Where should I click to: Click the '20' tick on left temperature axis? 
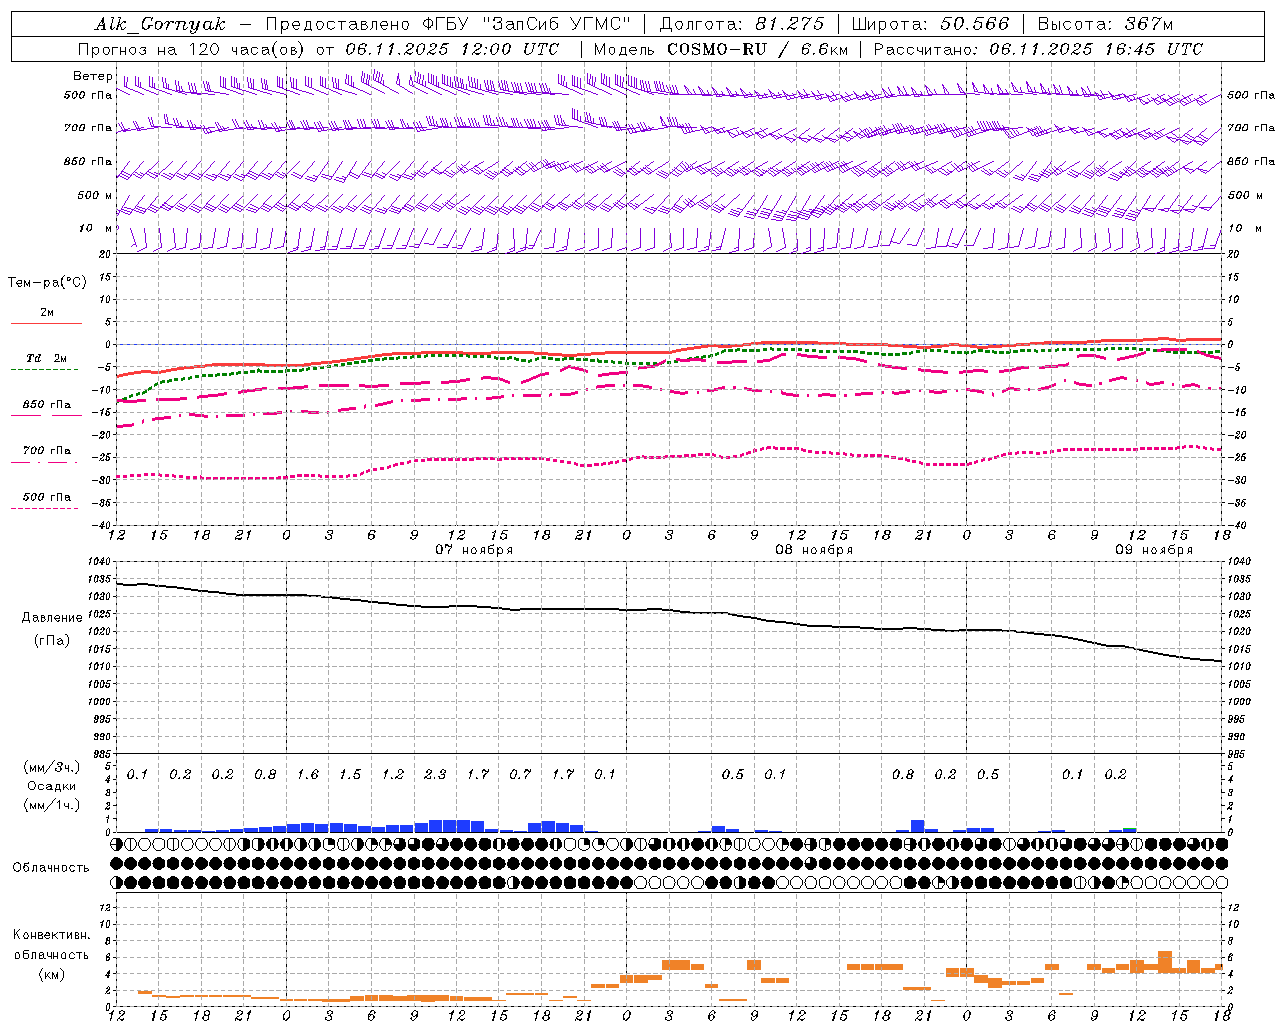(105, 255)
